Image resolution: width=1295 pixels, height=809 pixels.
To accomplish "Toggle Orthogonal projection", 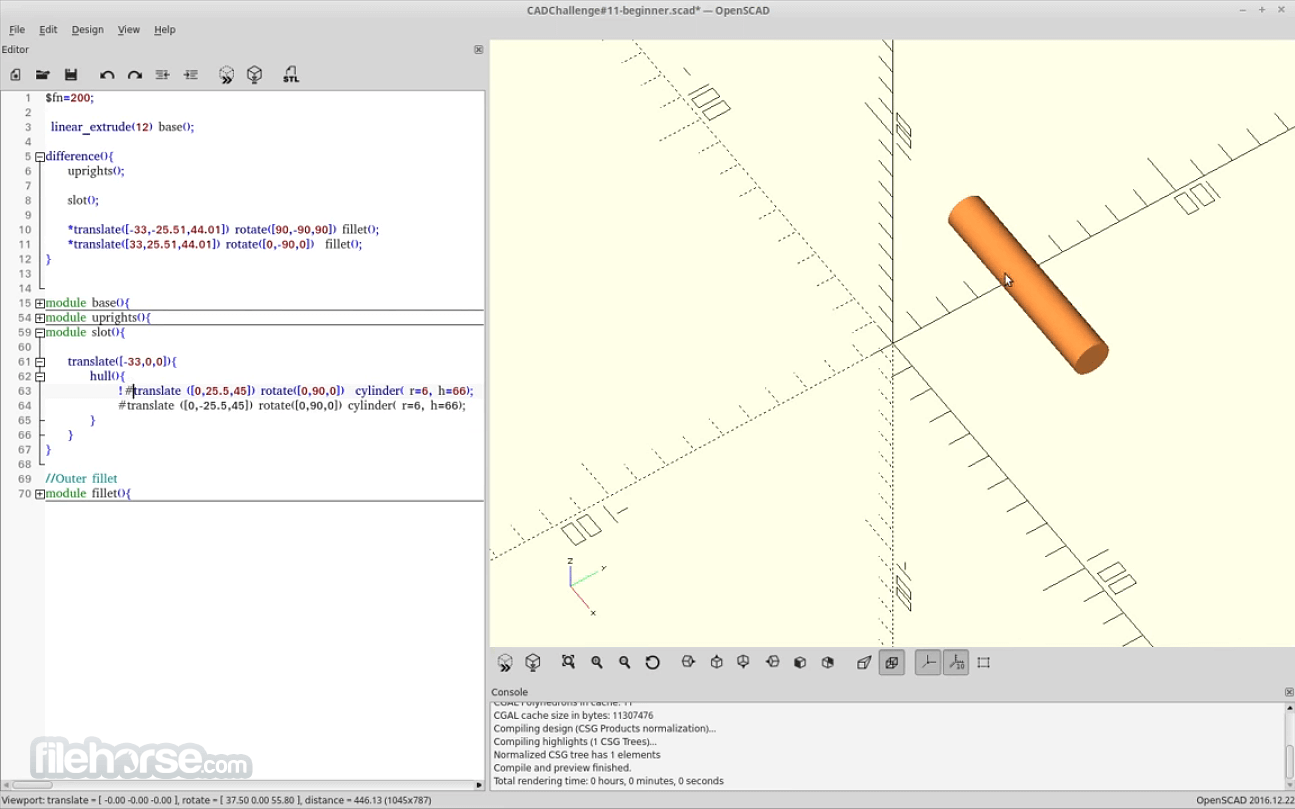I will click(892, 662).
